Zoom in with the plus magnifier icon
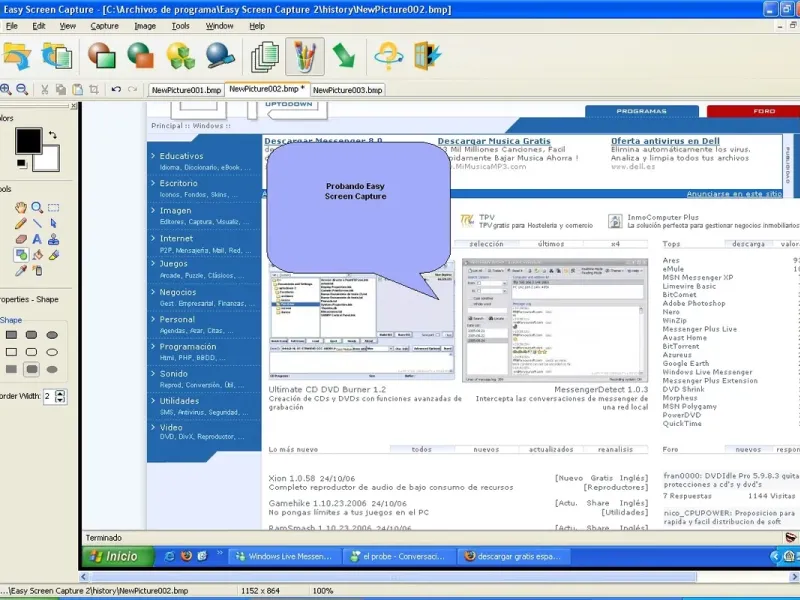This screenshot has height=600, width=800. (6, 89)
